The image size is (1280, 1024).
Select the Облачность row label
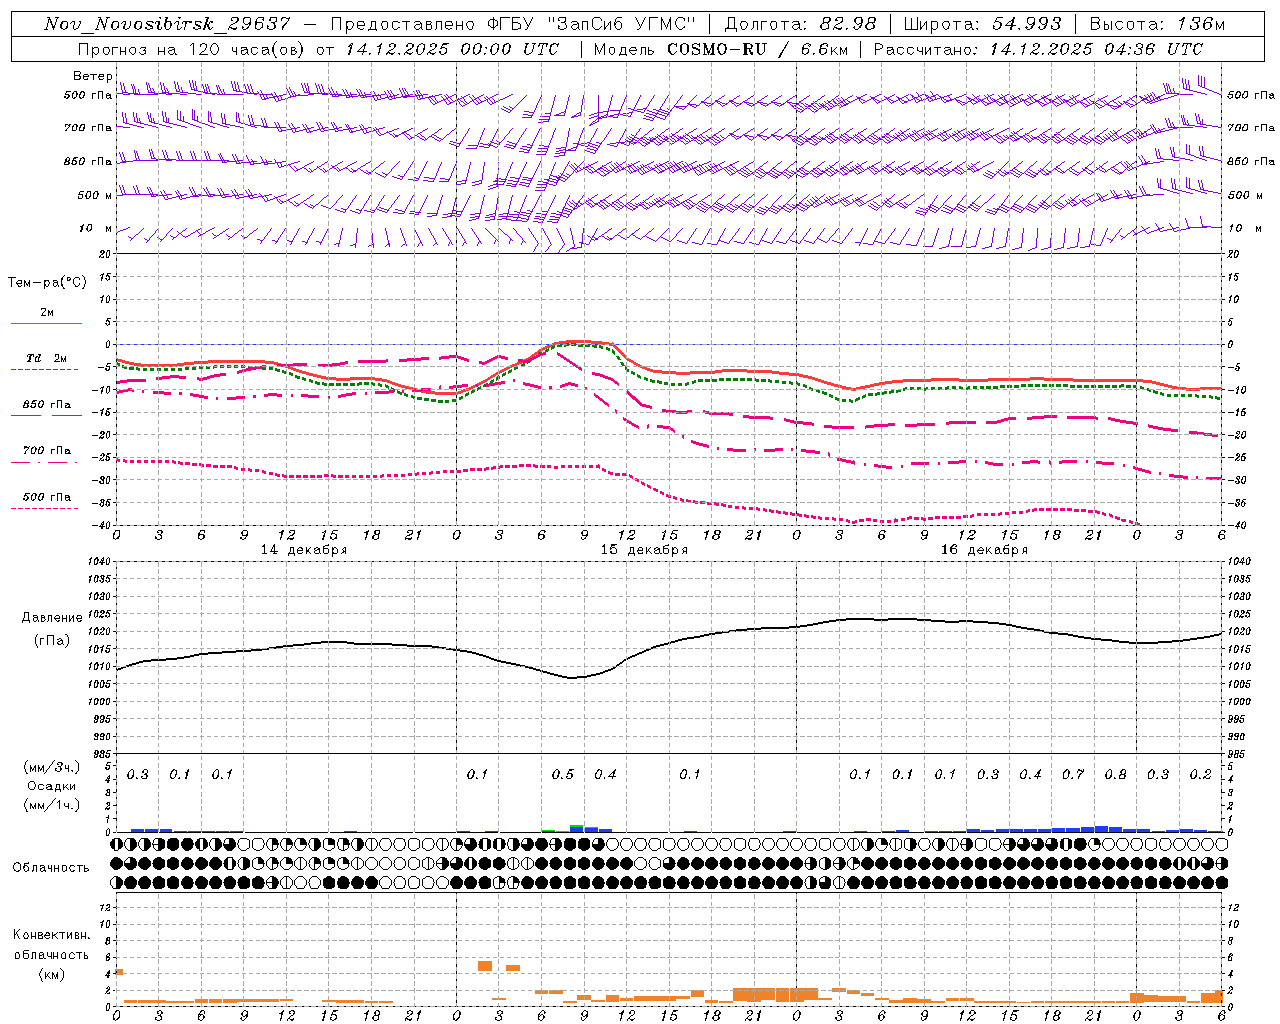(x=51, y=867)
